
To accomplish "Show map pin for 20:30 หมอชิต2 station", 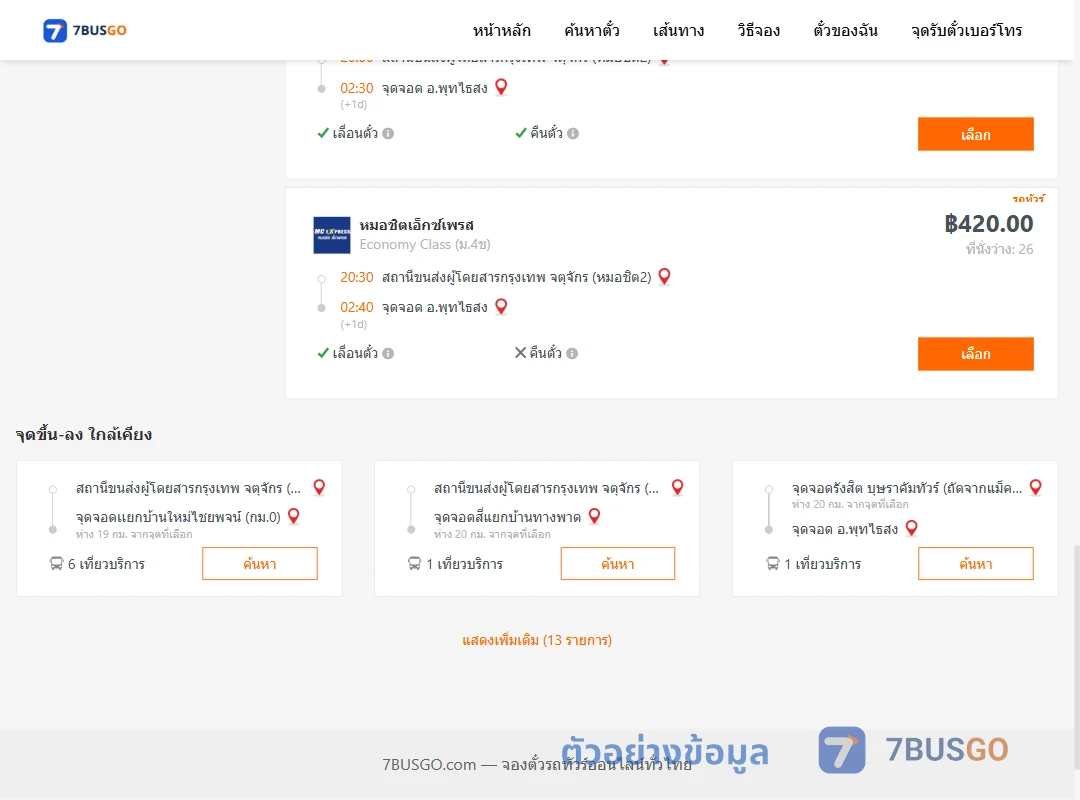I will (665, 276).
